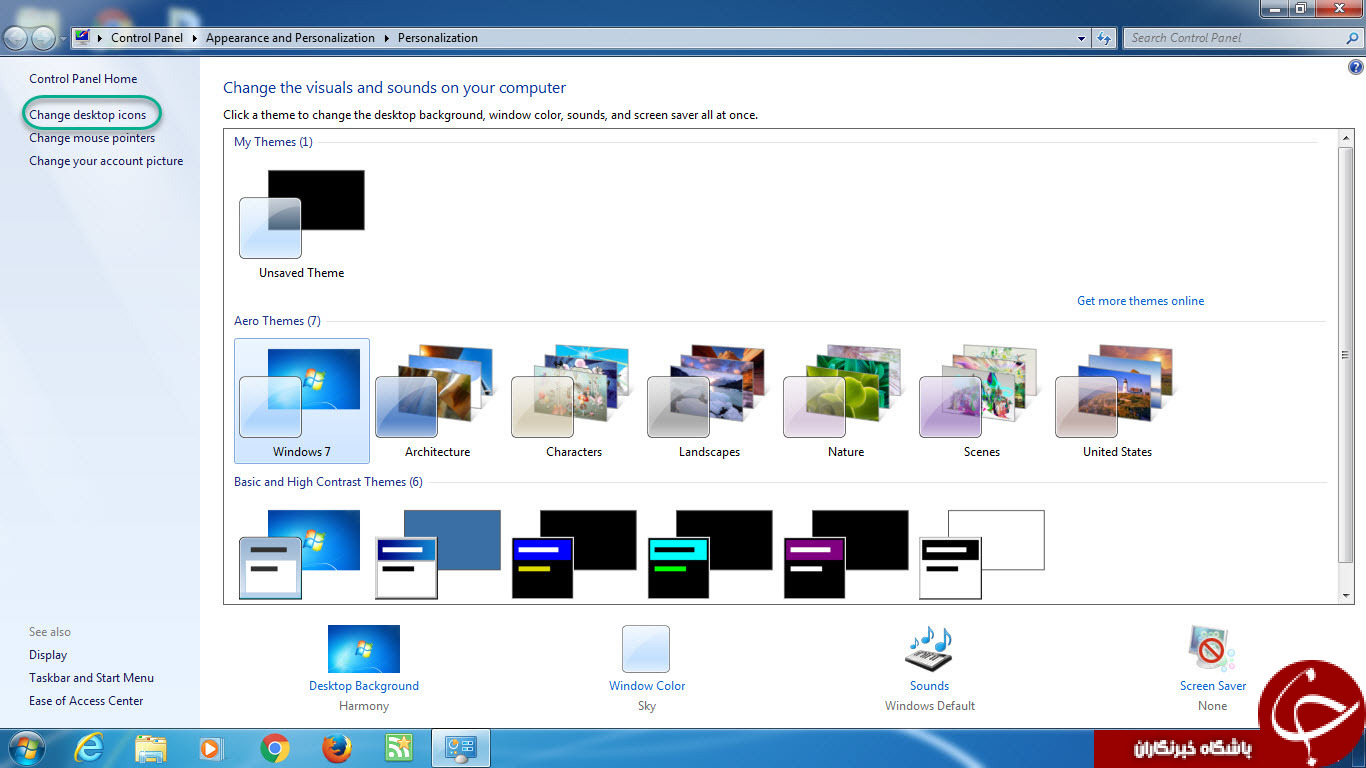1366x768 pixels.
Task: Click the themes list scrollbar down arrow
Action: point(1347,595)
